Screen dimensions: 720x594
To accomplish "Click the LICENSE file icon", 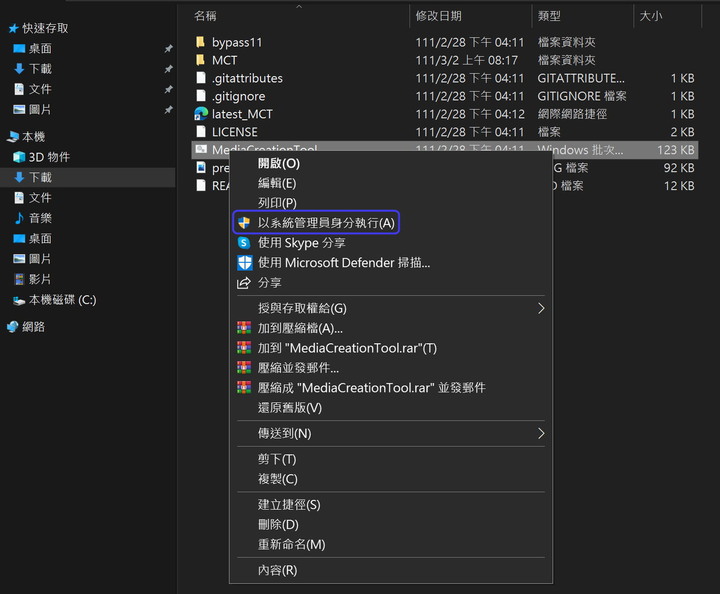I will [201, 132].
